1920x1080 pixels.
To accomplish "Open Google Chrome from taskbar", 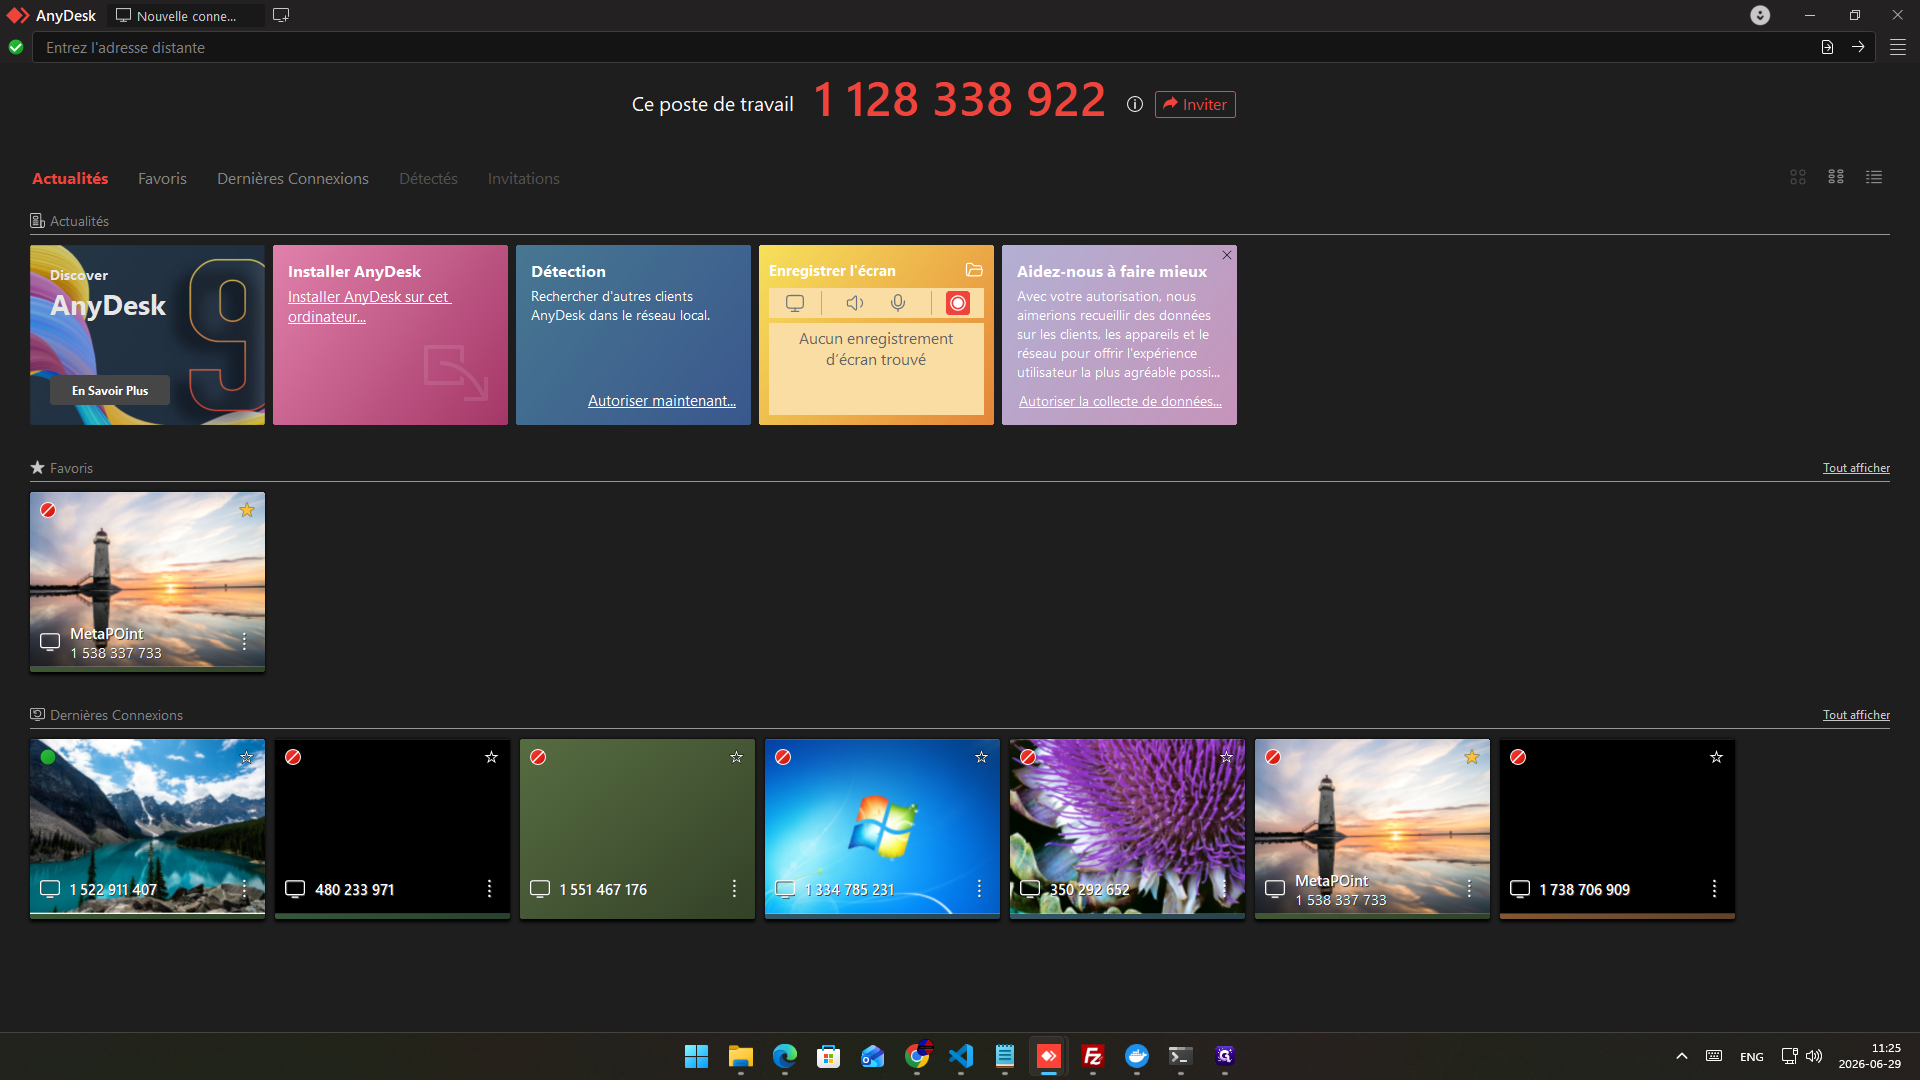I will click(917, 1056).
